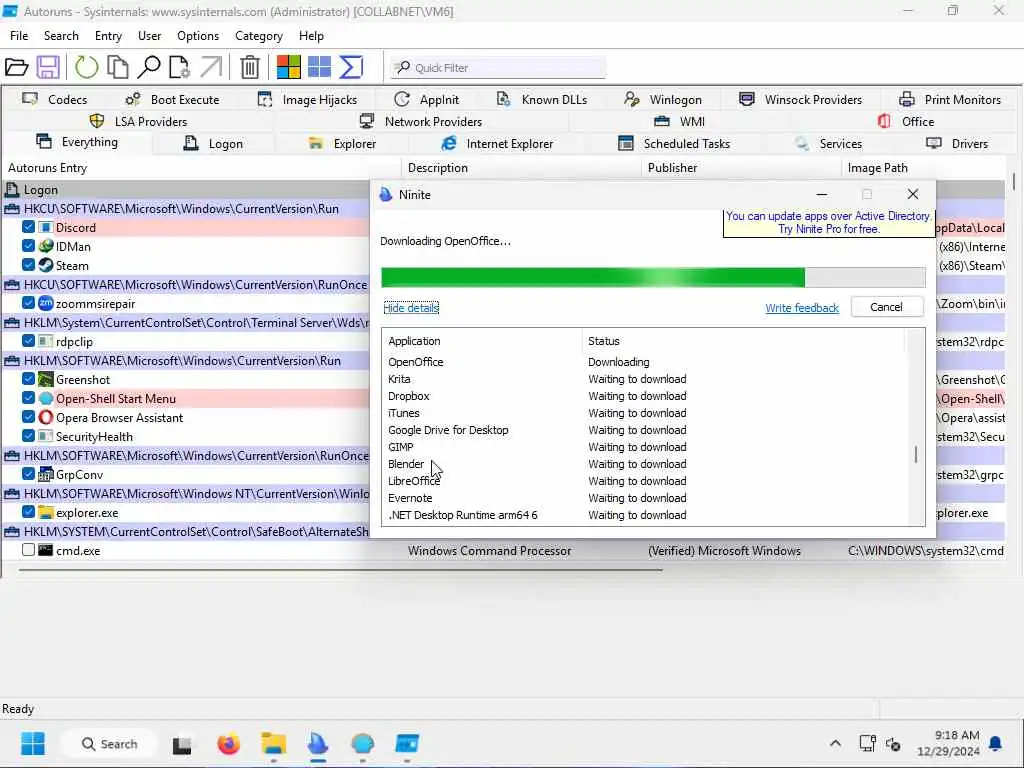Click the Save toolbar icon
Viewport: 1024px width, 768px height.
(x=48, y=67)
